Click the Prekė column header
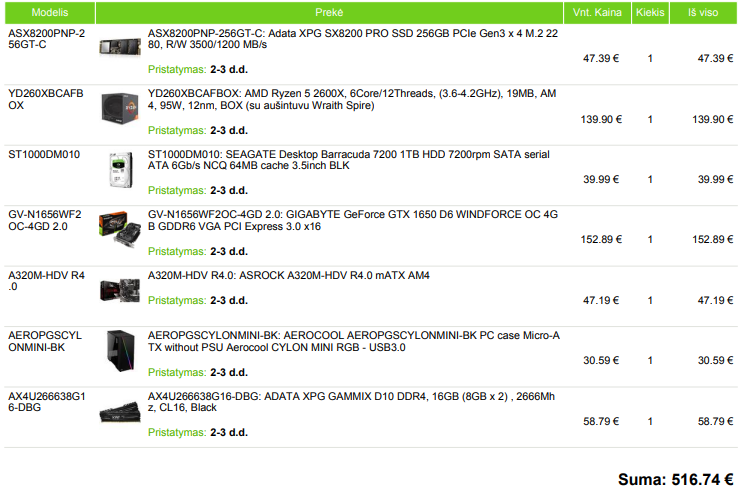Image resolution: width=743 pixels, height=490 pixels. pos(329,12)
